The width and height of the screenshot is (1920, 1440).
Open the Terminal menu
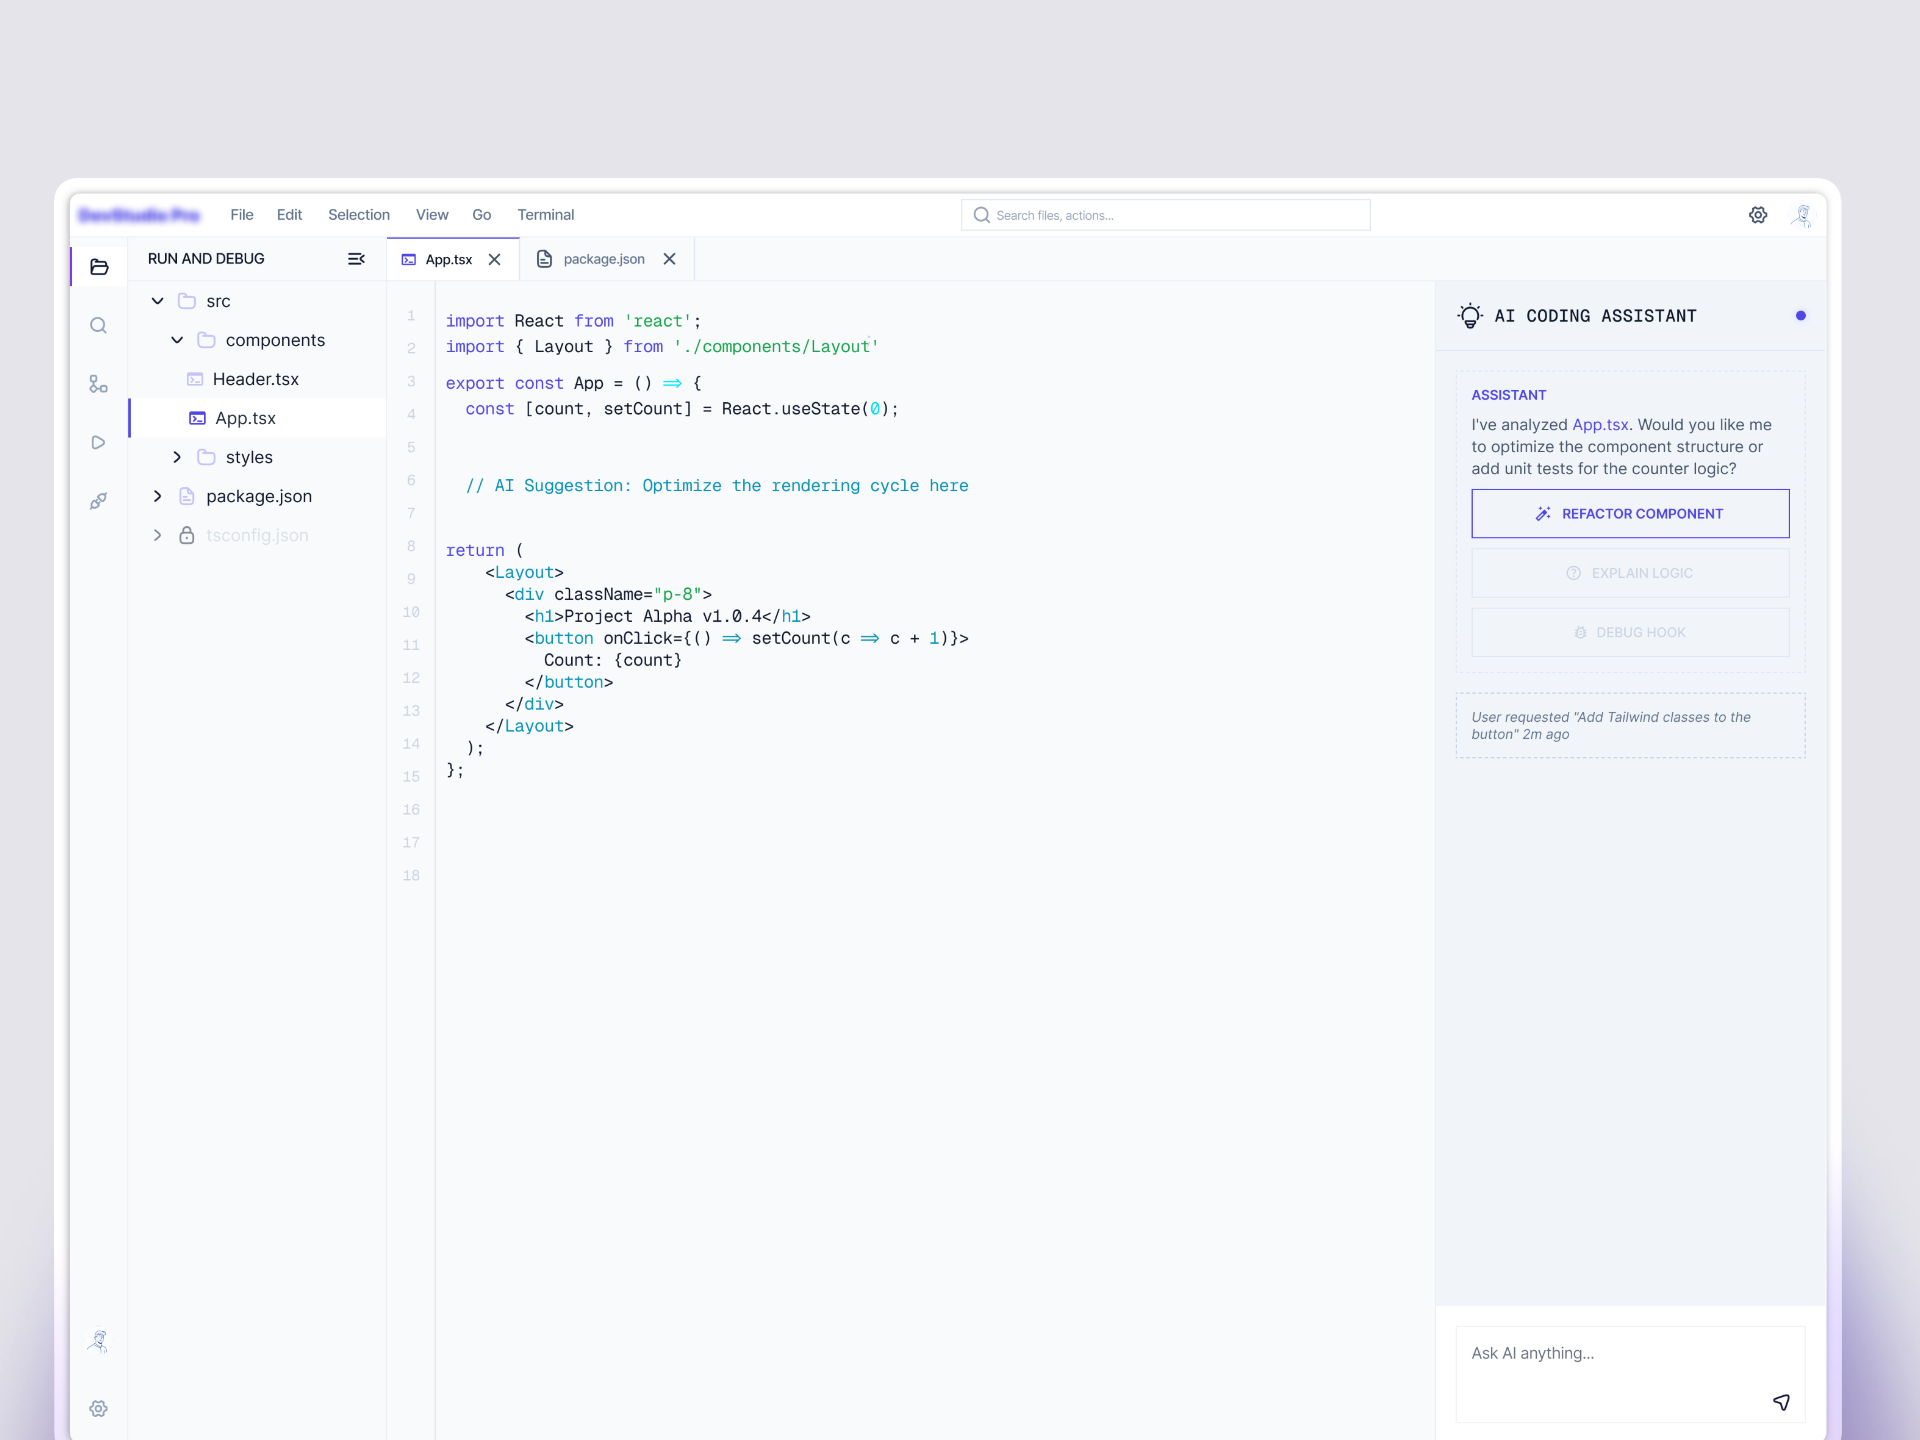coord(545,215)
